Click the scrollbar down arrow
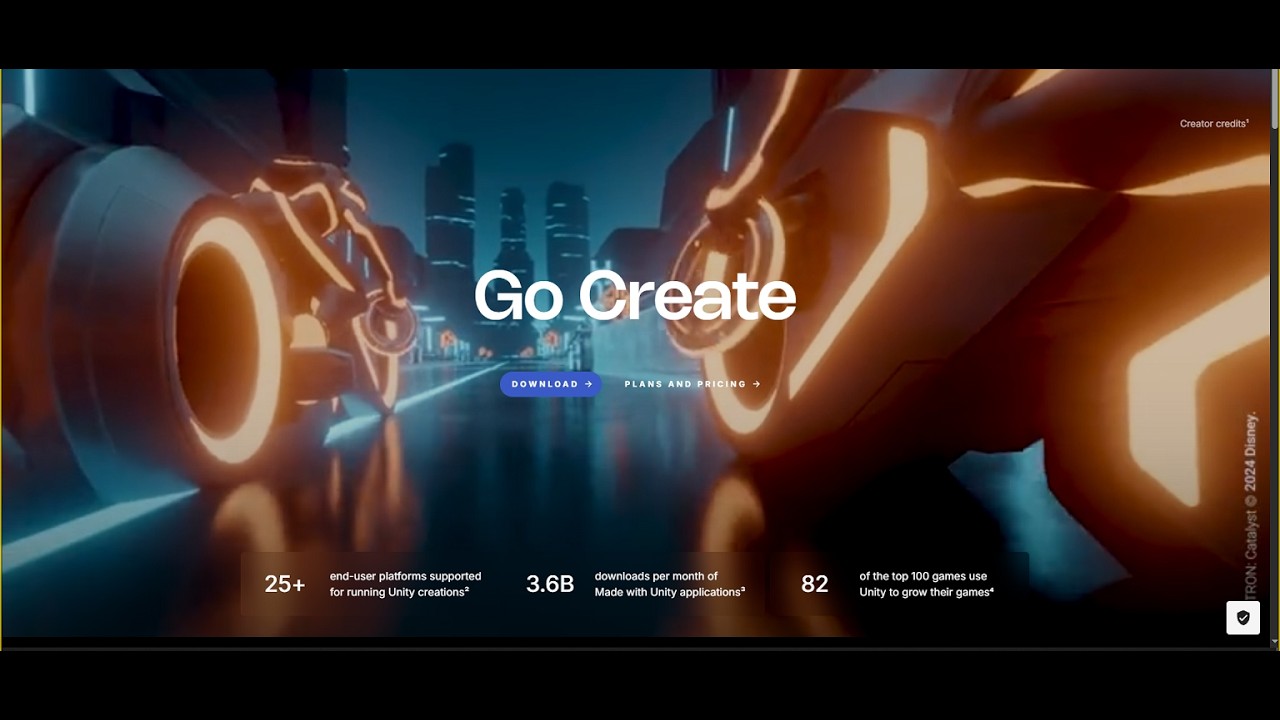The width and height of the screenshot is (1280, 720). point(1275,641)
